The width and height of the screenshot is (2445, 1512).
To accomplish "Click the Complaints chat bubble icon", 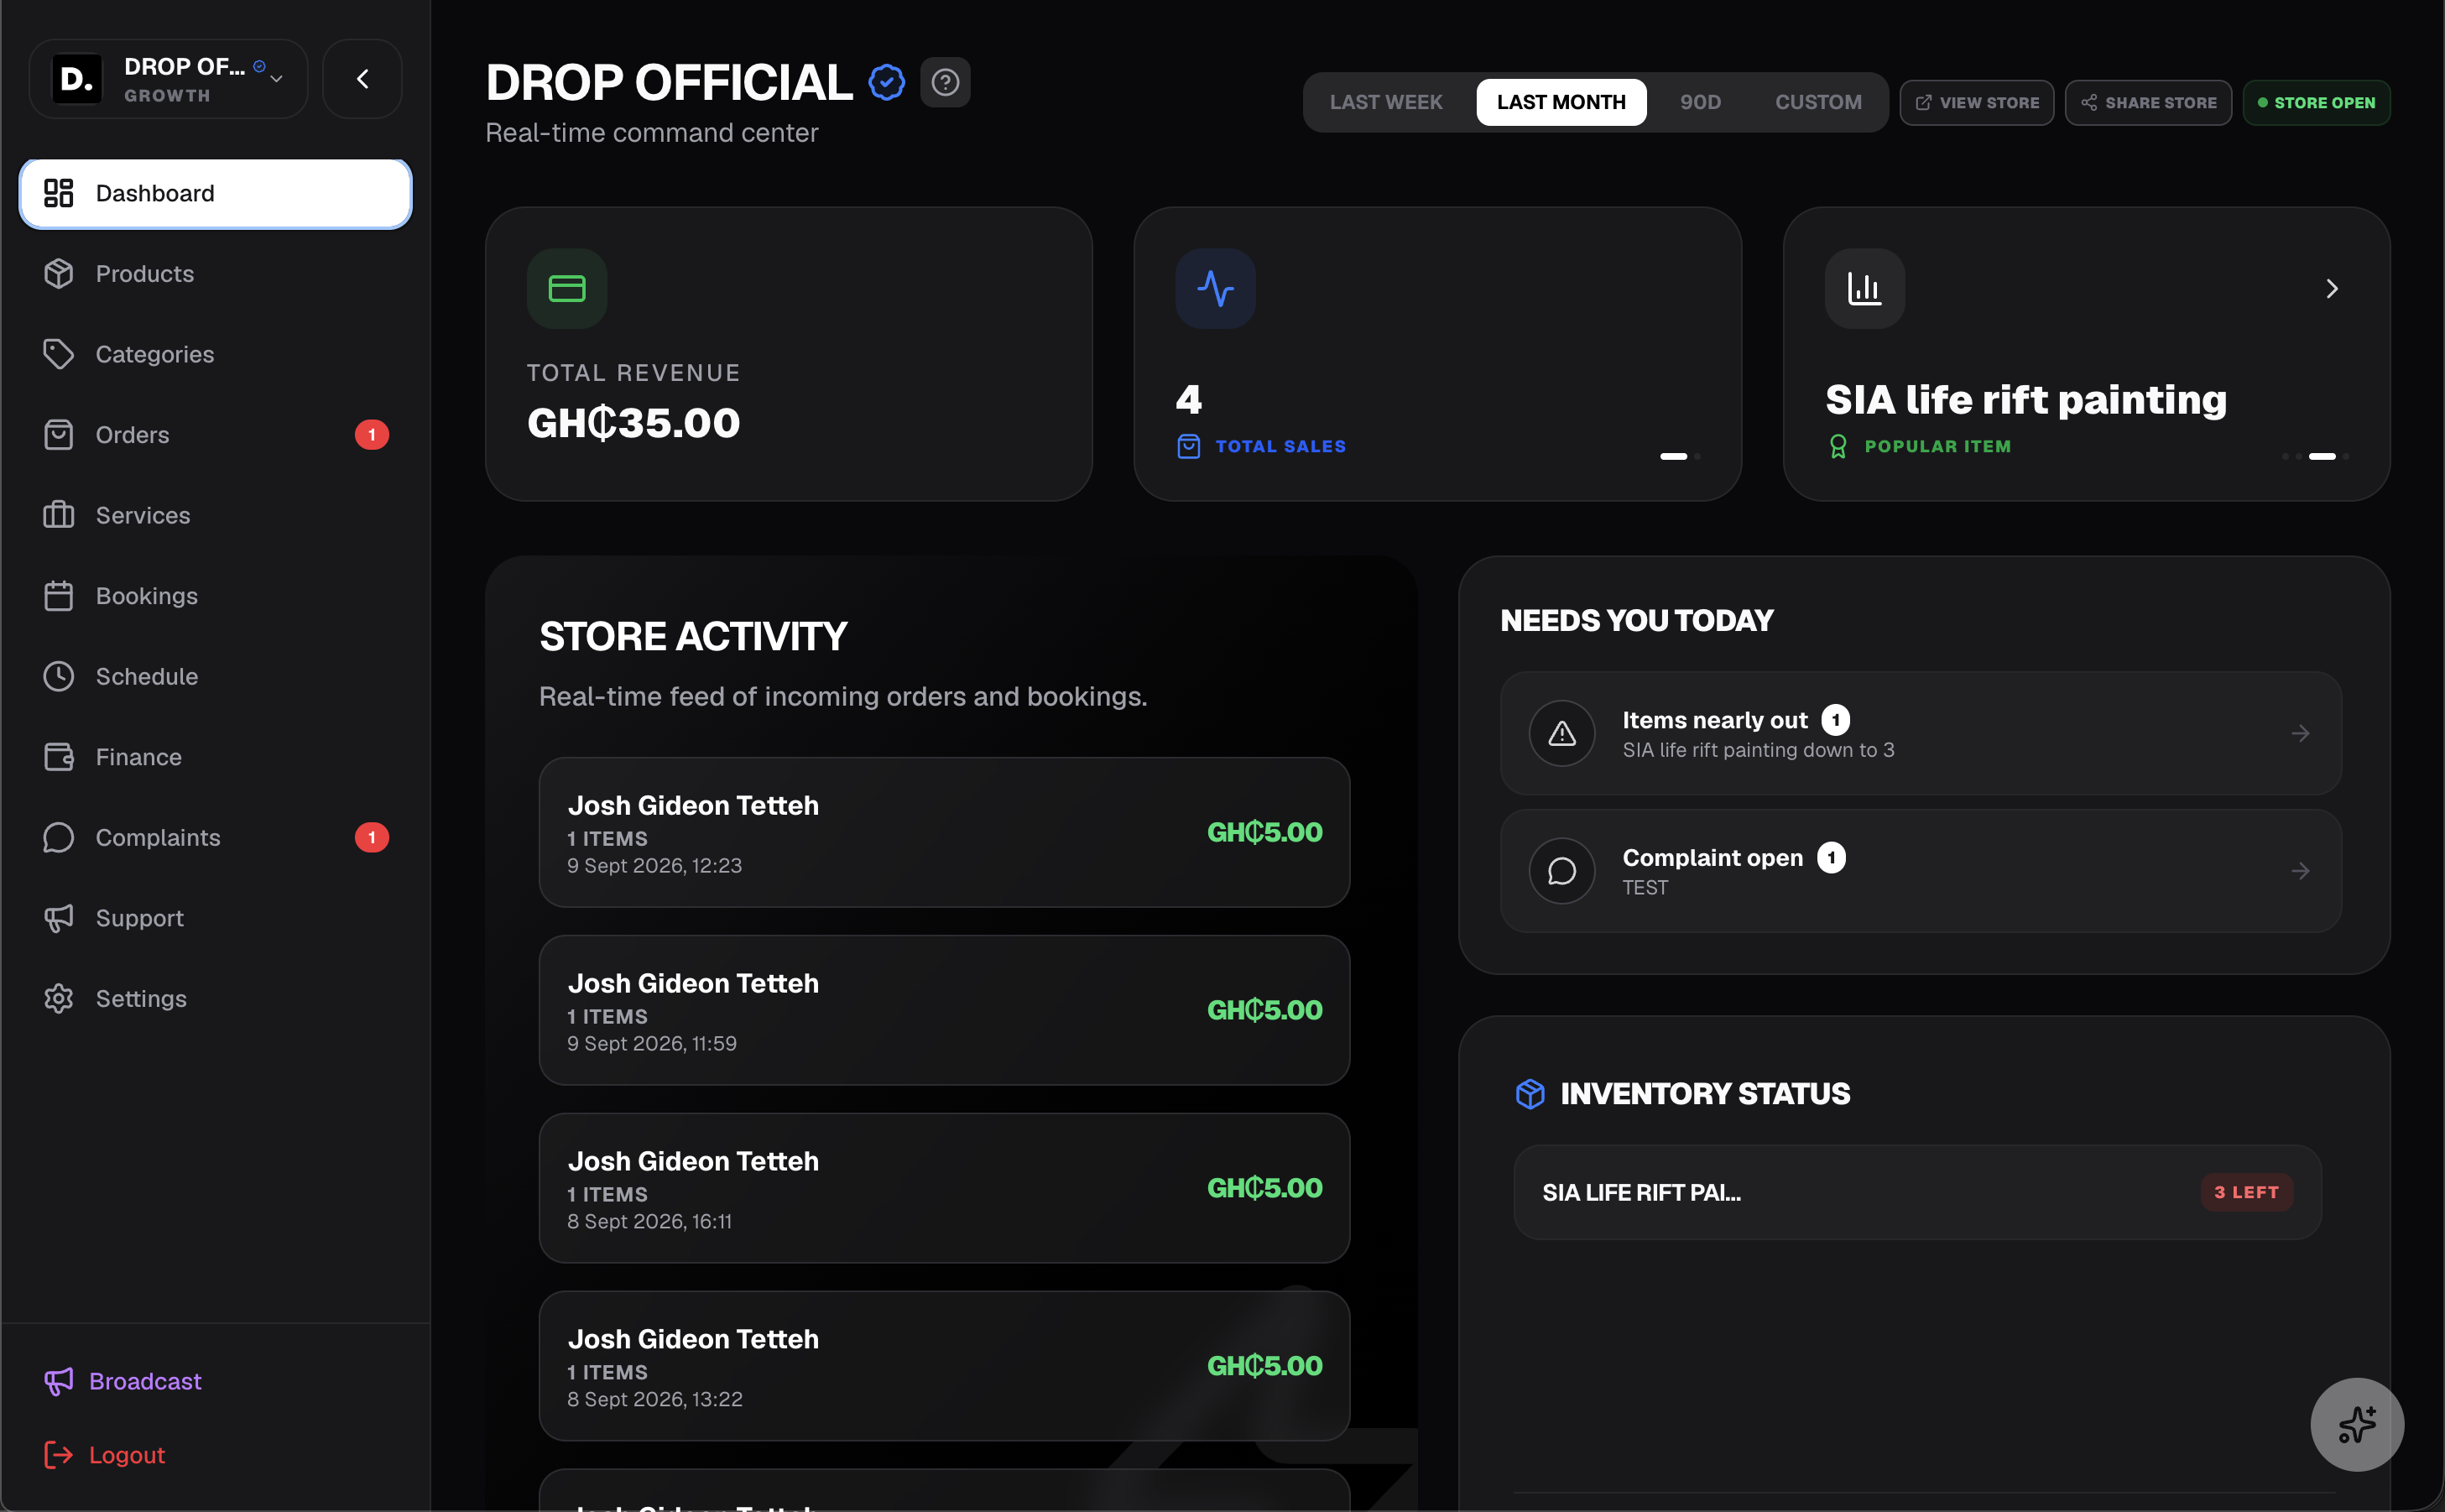I will pyautogui.click(x=59, y=838).
